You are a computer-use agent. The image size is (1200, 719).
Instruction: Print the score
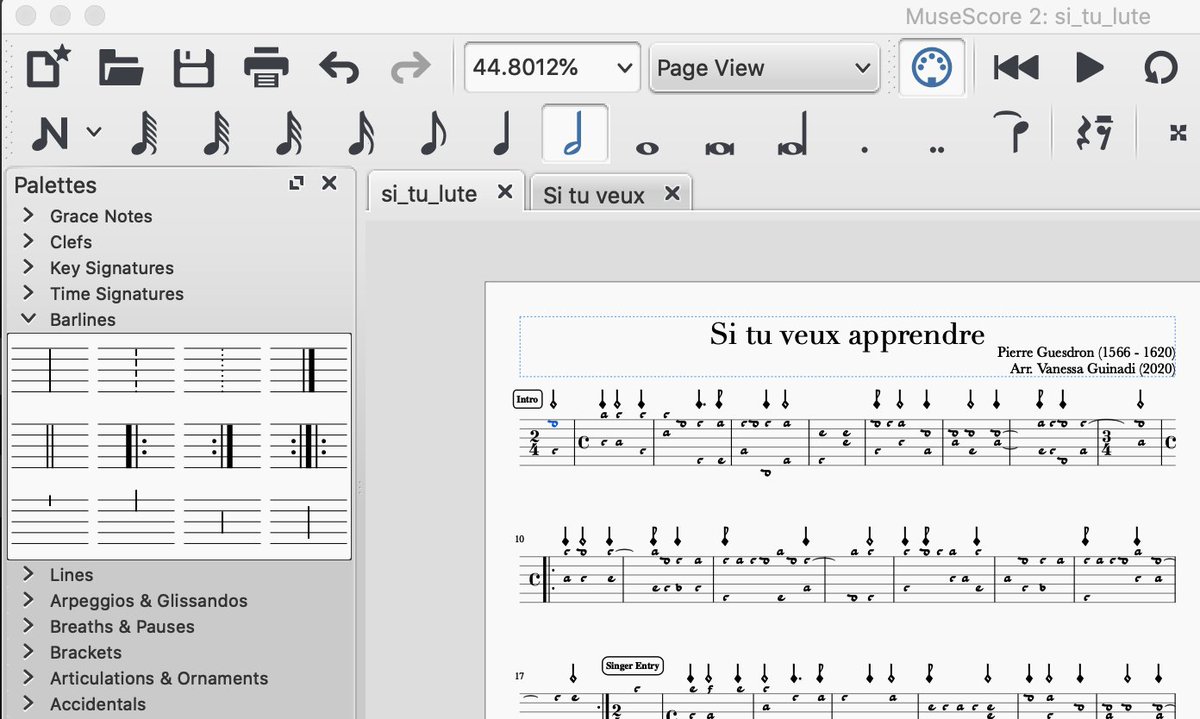267,68
